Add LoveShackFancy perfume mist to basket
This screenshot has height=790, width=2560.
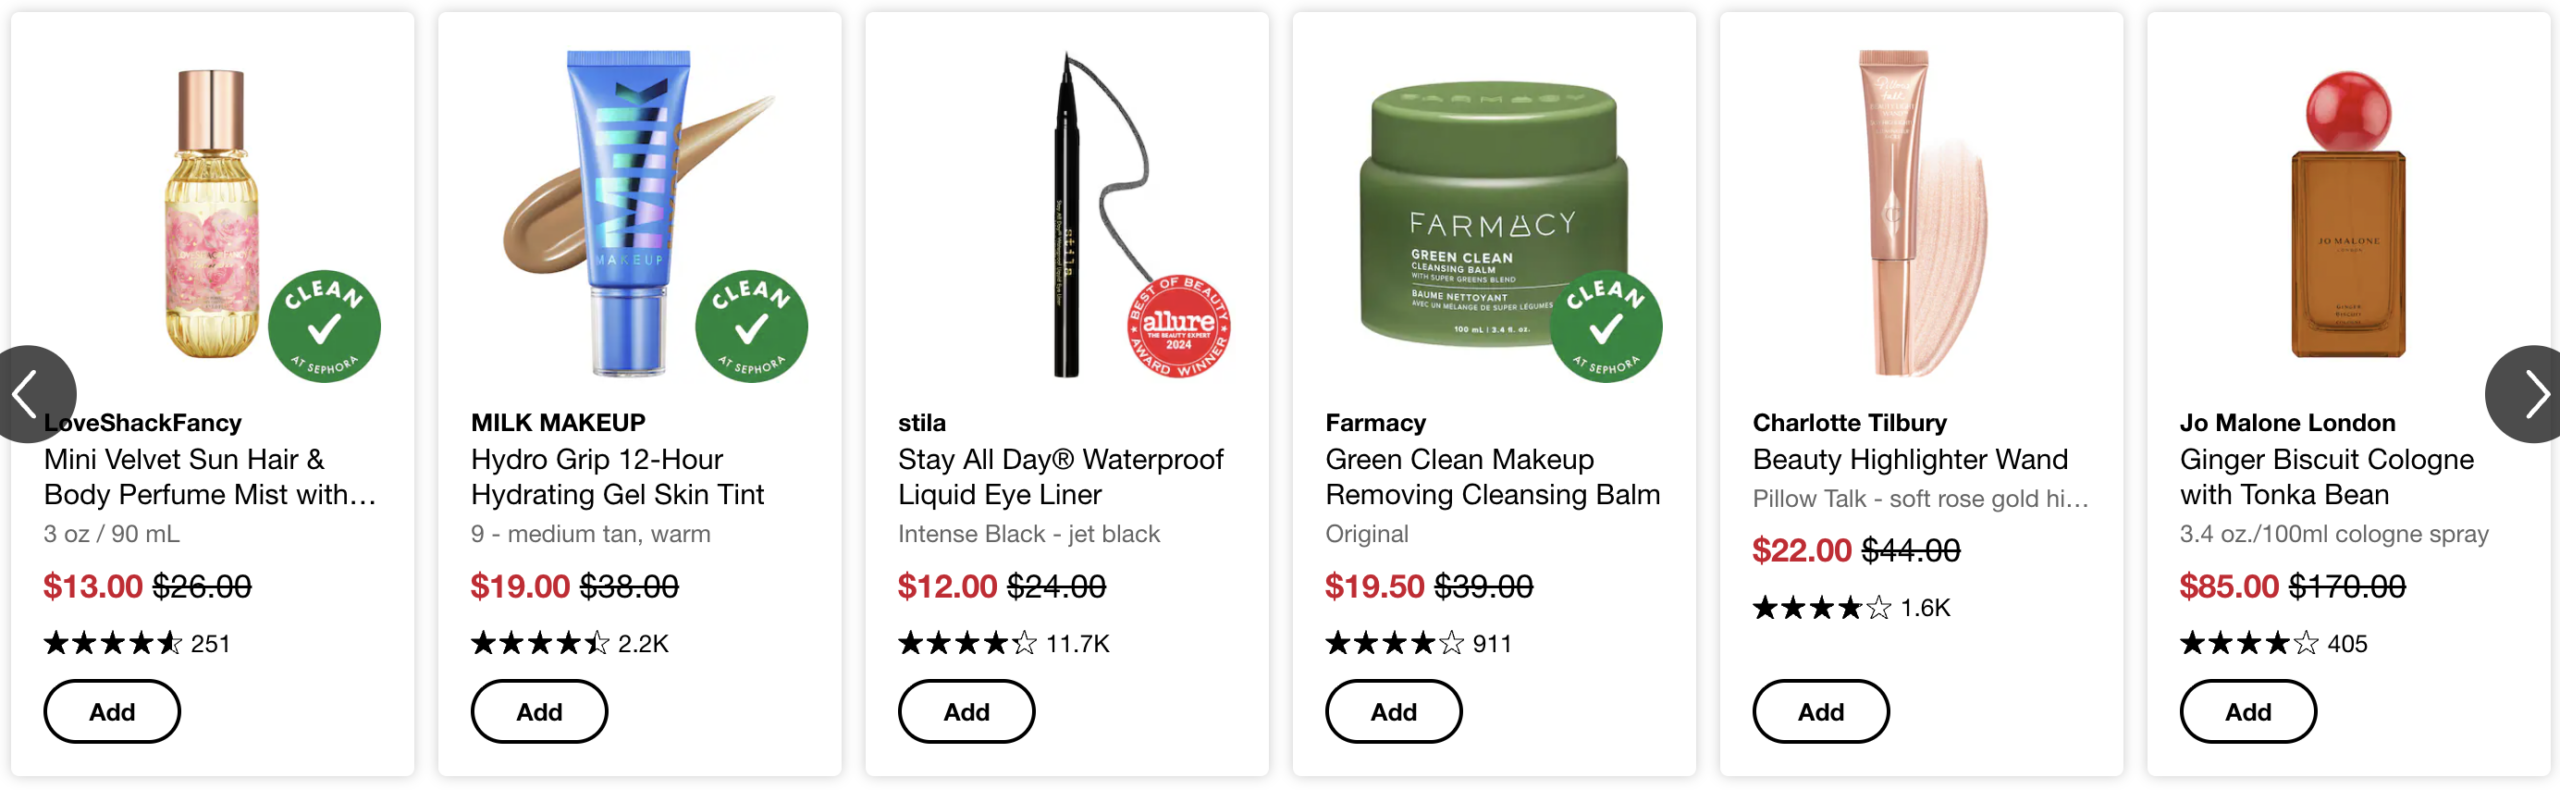[112, 711]
